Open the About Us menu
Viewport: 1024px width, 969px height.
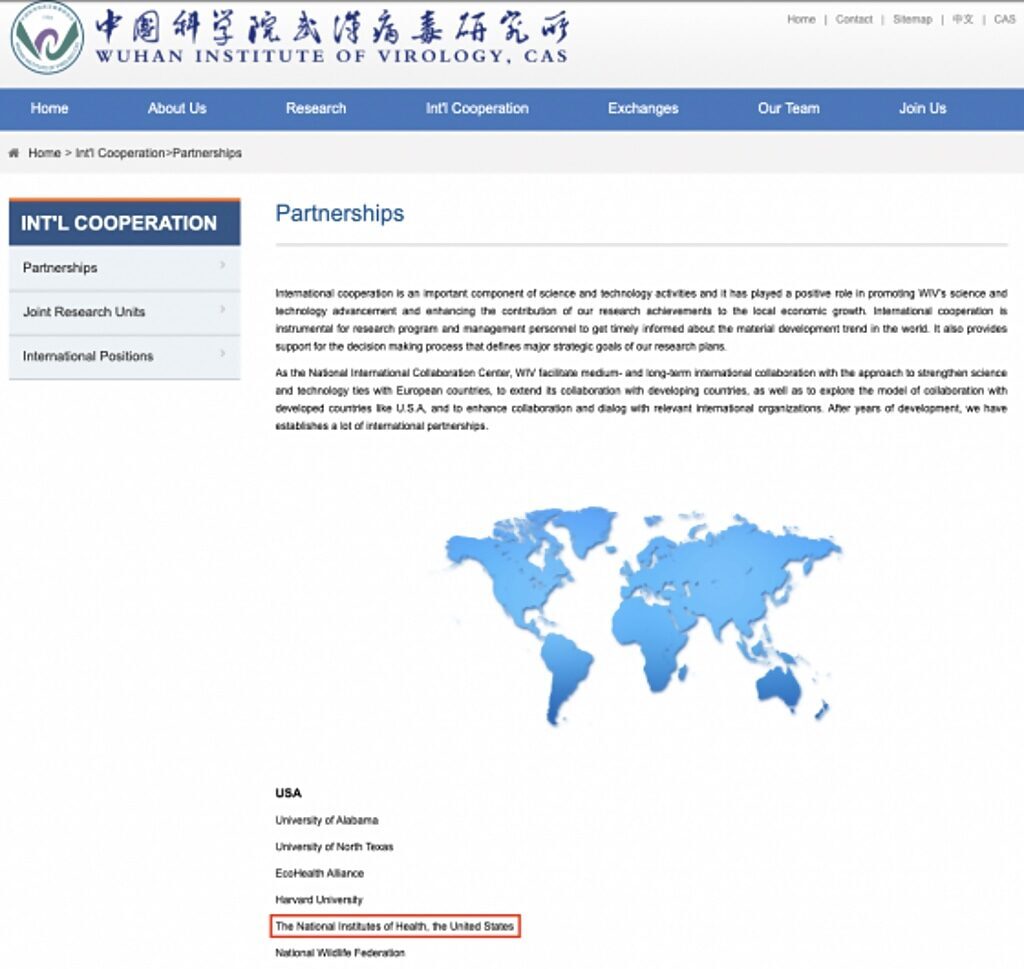coord(177,108)
